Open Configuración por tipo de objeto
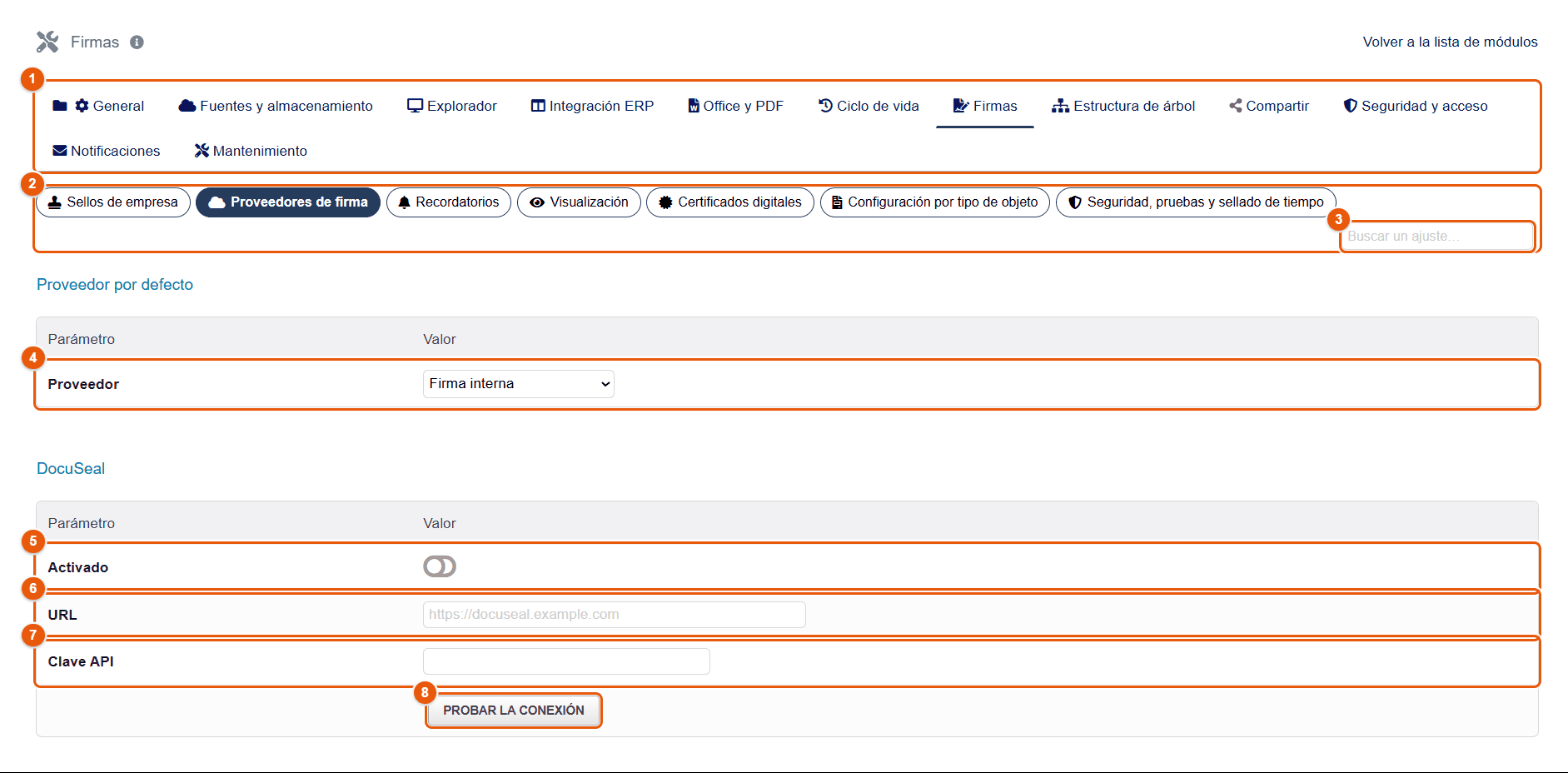The height and width of the screenshot is (773, 1568). [x=935, y=202]
